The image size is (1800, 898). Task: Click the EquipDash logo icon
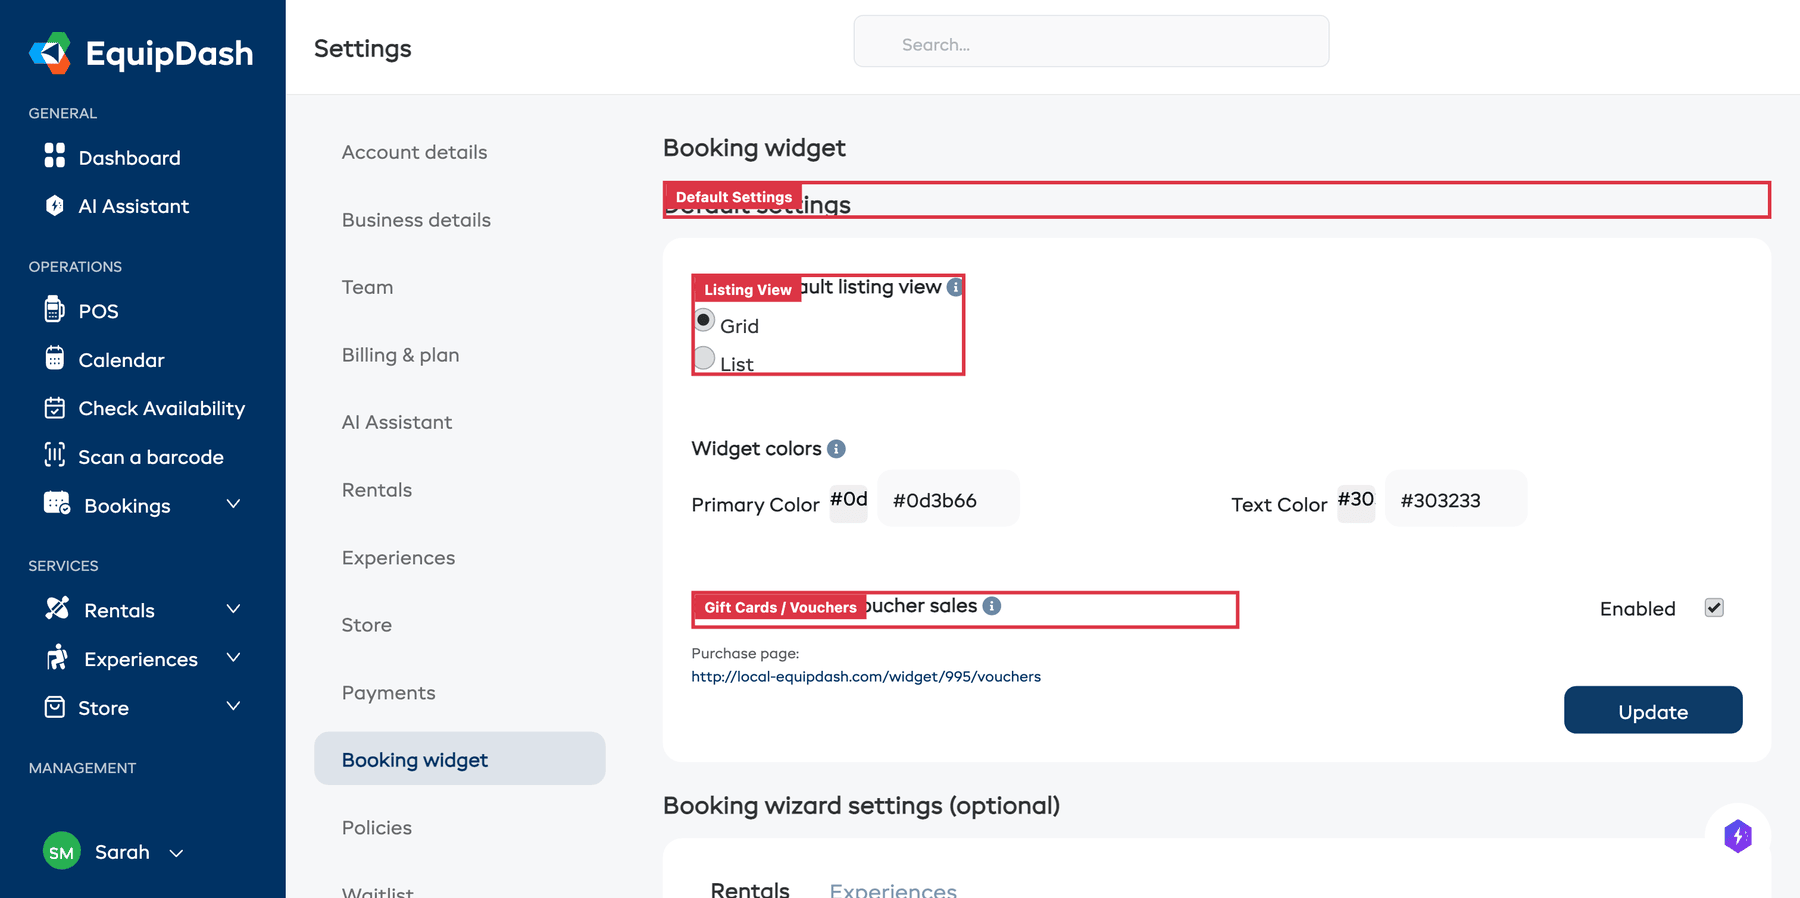(50, 53)
